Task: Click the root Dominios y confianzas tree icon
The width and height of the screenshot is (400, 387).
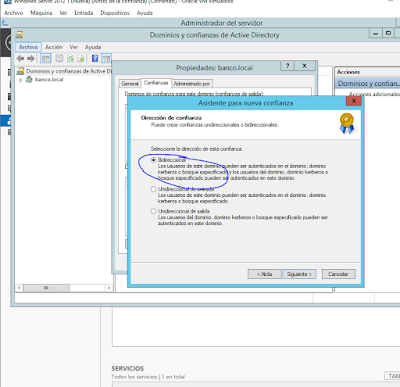Action: click(x=21, y=71)
